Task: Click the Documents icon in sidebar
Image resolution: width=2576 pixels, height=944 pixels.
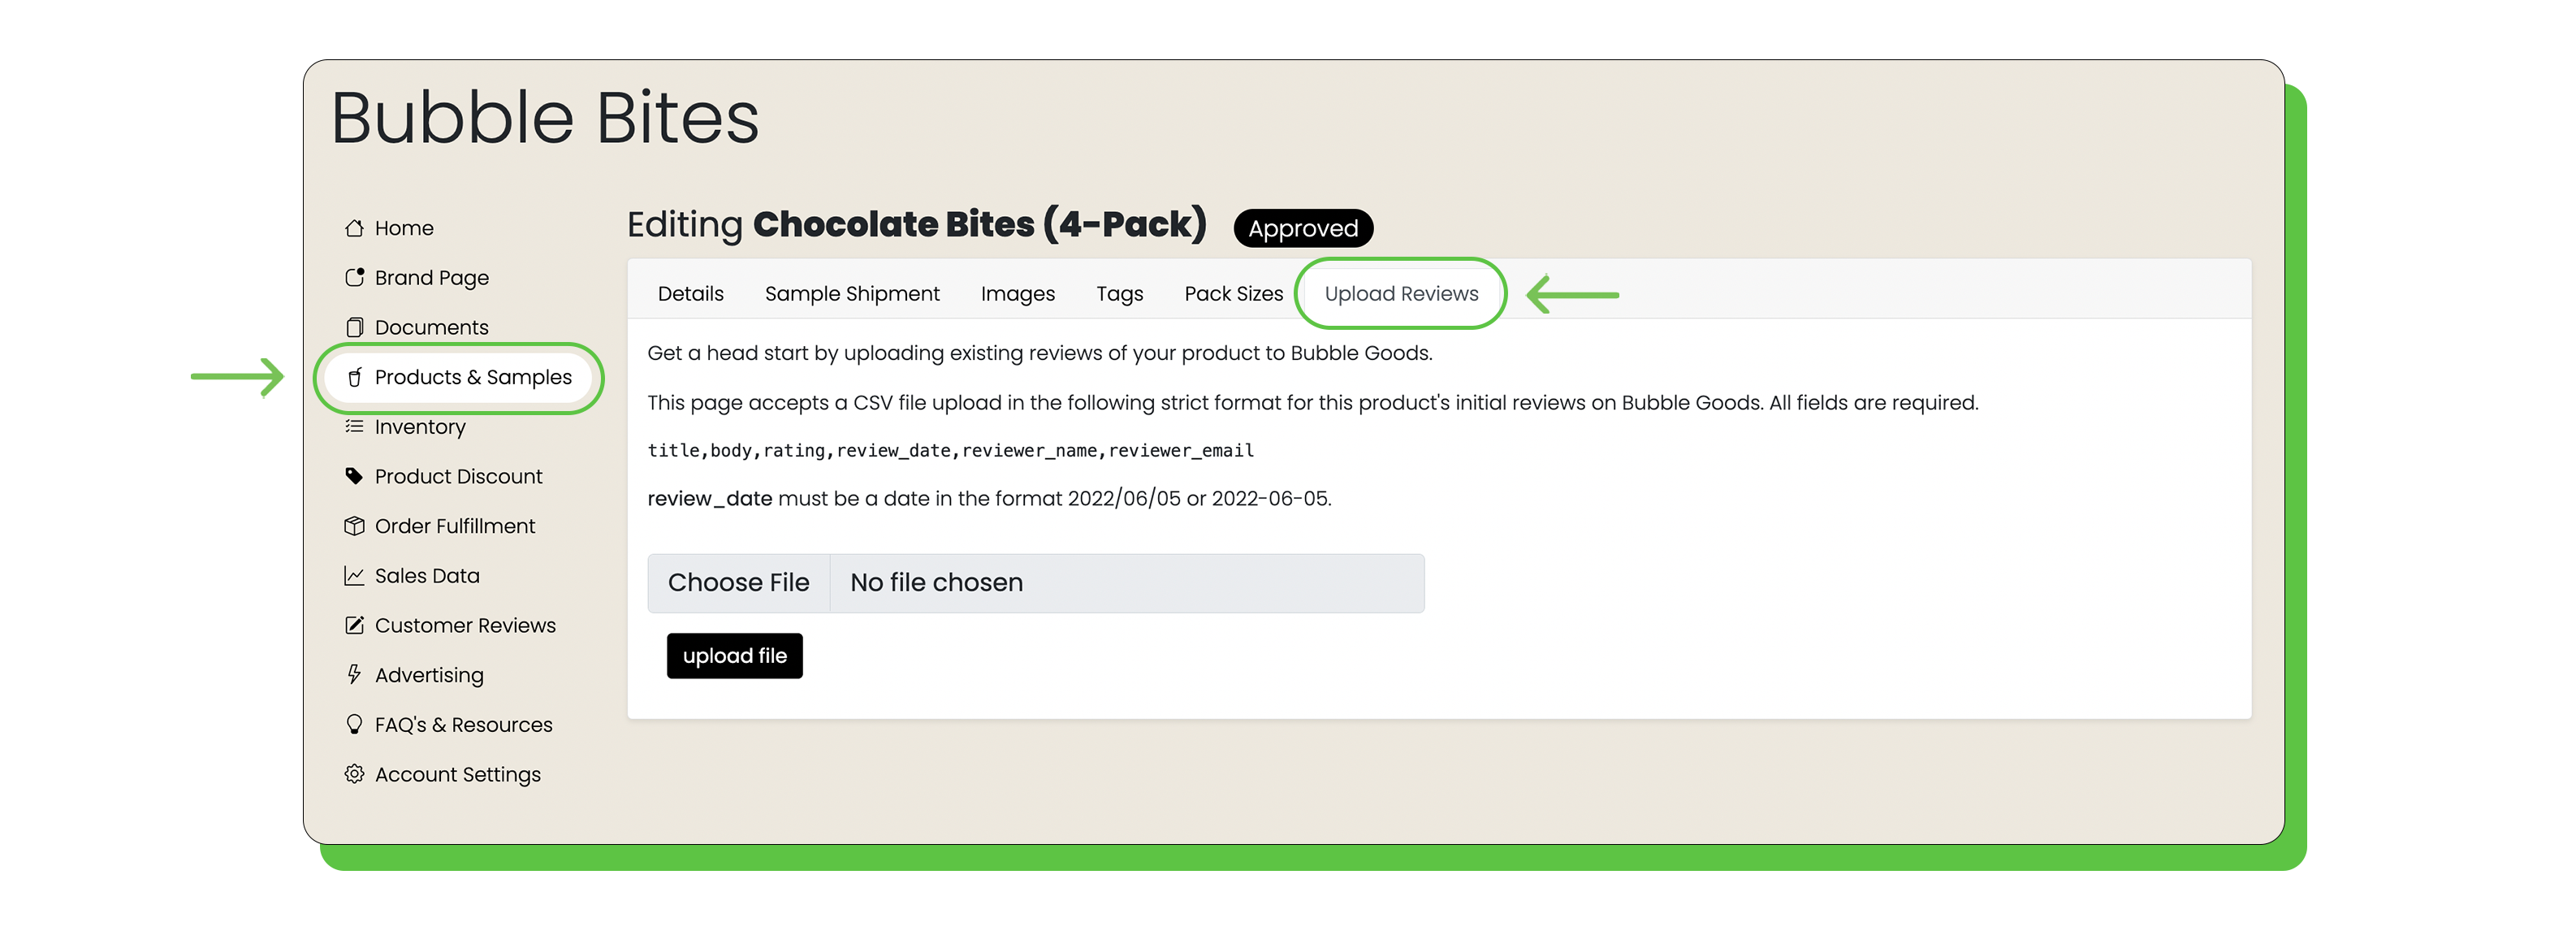Action: click(x=354, y=327)
